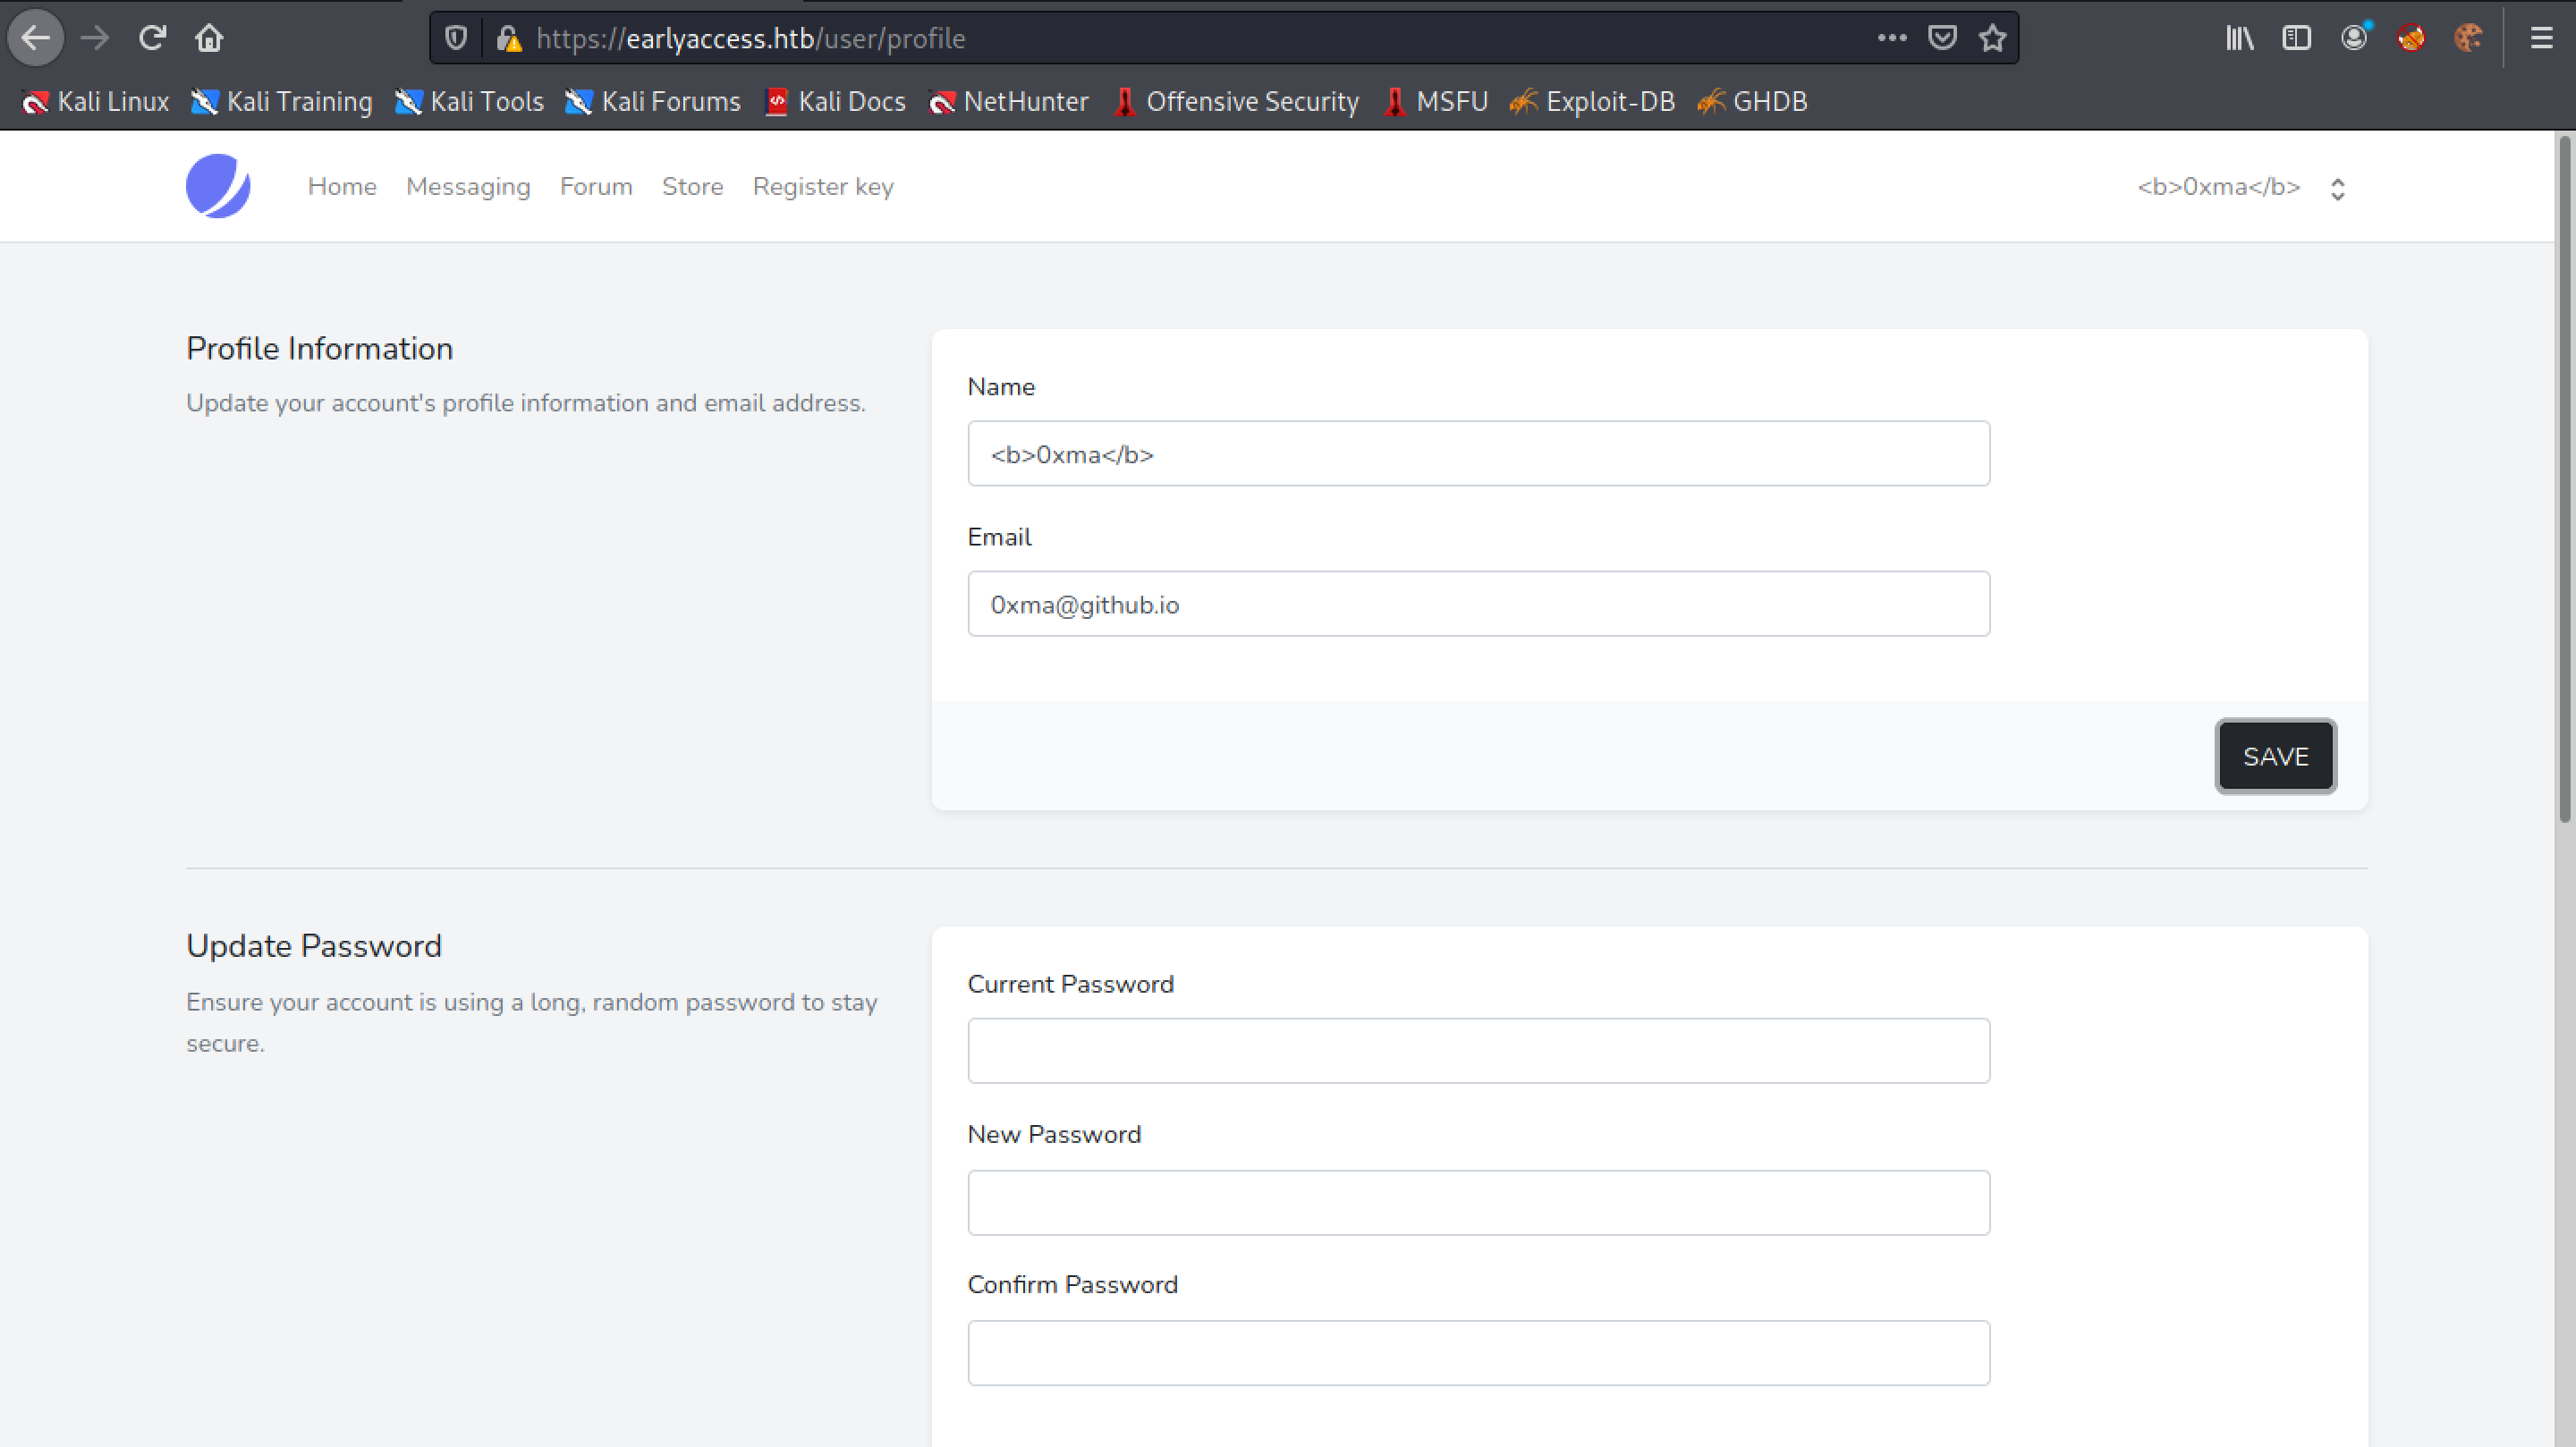Open MSFU bookmark
Image resolution: width=2576 pixels, height=1447 pixels.
1436,101
